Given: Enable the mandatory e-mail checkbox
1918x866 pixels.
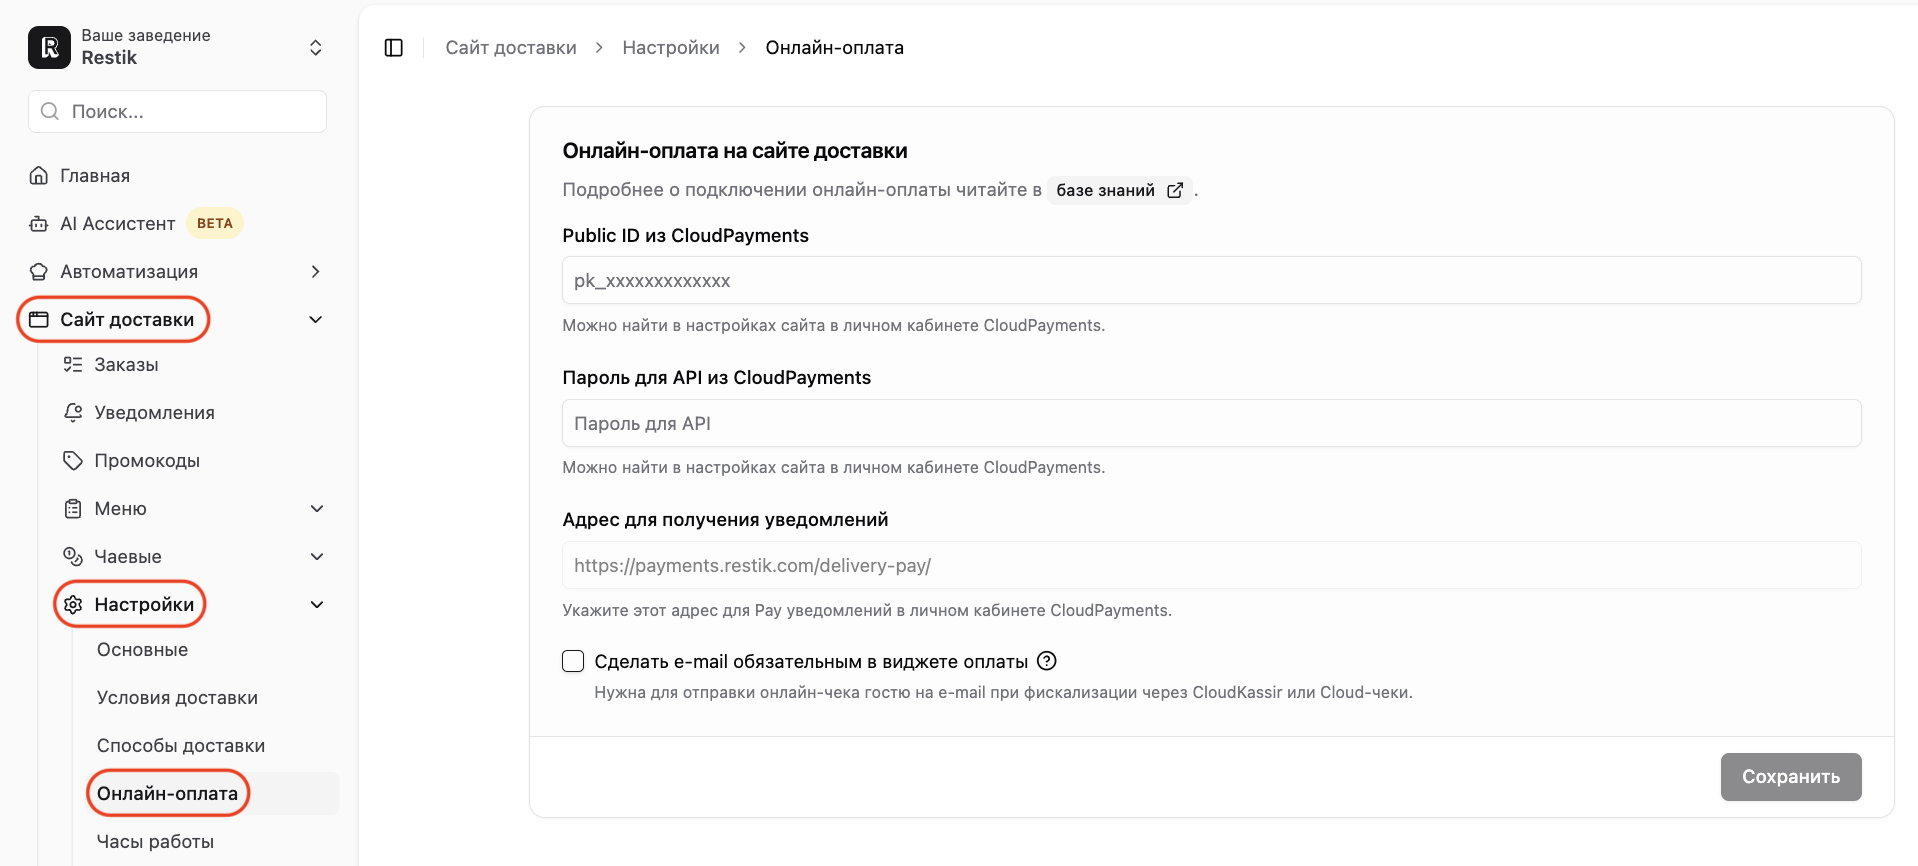Looking at the screenshot, I should tap(573, 661).
